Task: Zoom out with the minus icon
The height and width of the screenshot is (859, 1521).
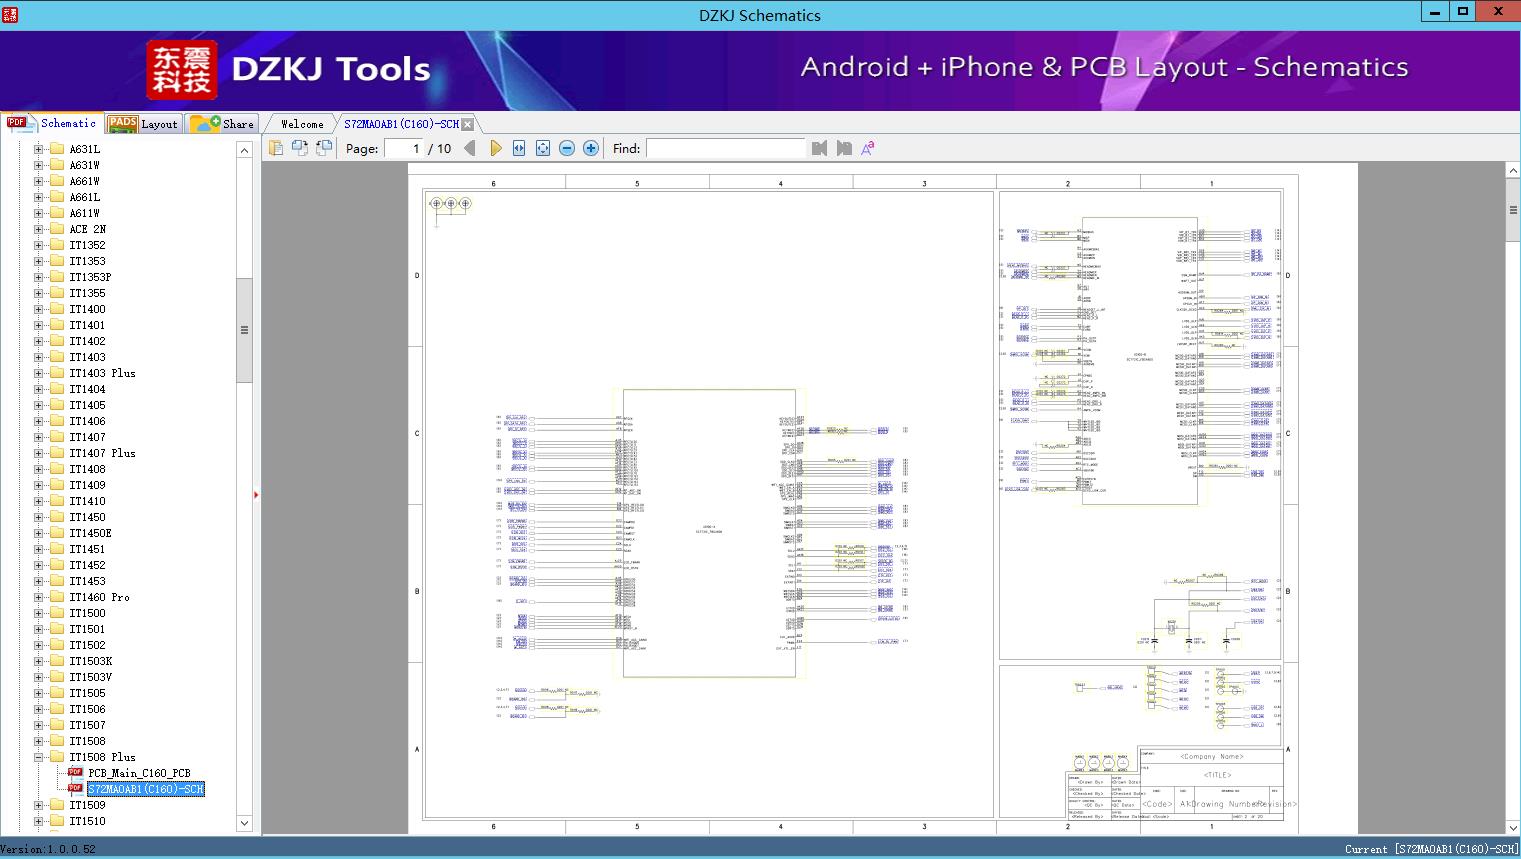Action: point(567,148)
